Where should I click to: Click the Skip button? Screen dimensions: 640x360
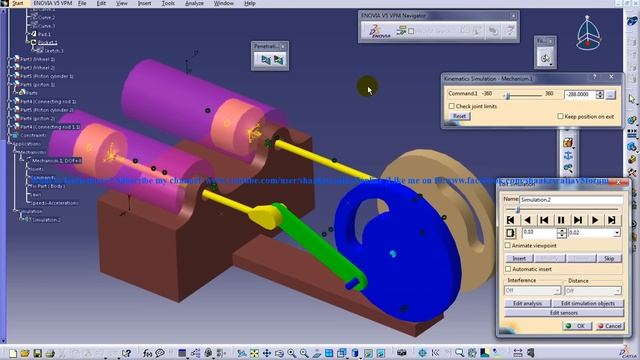pyautogui.click(x=609, y=258)
